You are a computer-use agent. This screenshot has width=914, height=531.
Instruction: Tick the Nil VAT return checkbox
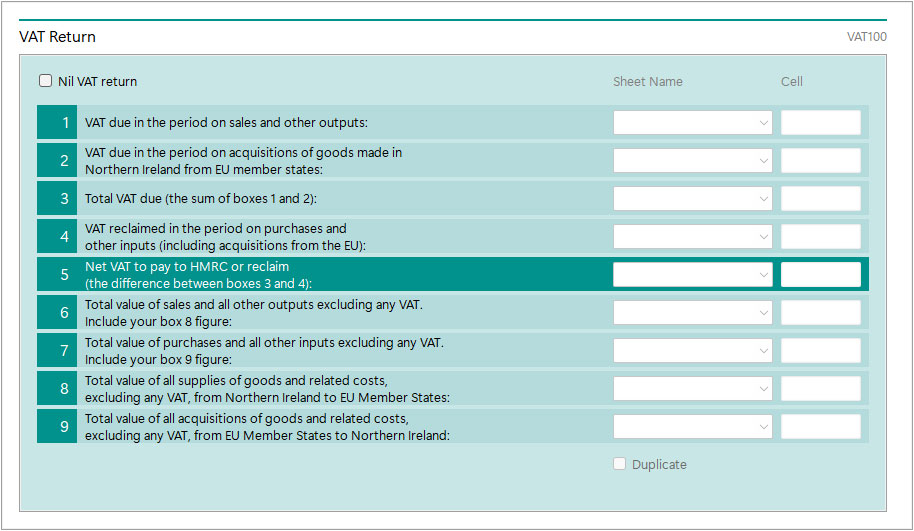(46, 81)
